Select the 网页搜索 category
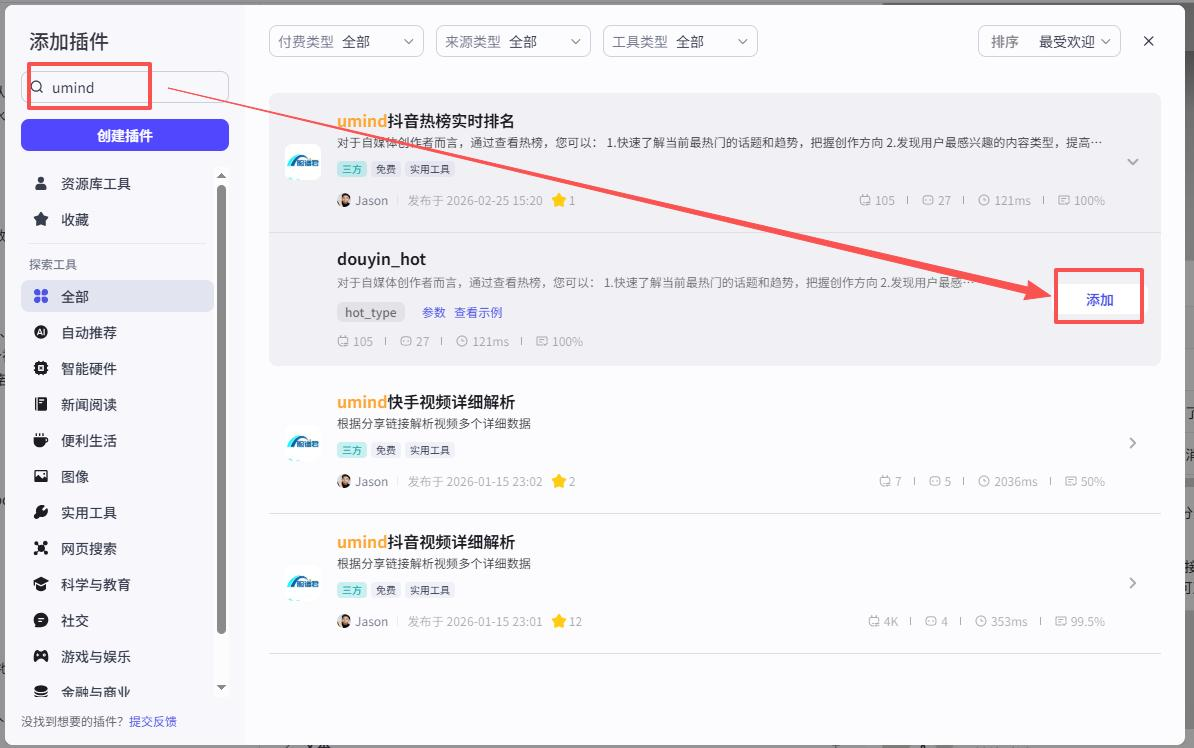This screenshot has width=1194, height=748. click(117, 548)
